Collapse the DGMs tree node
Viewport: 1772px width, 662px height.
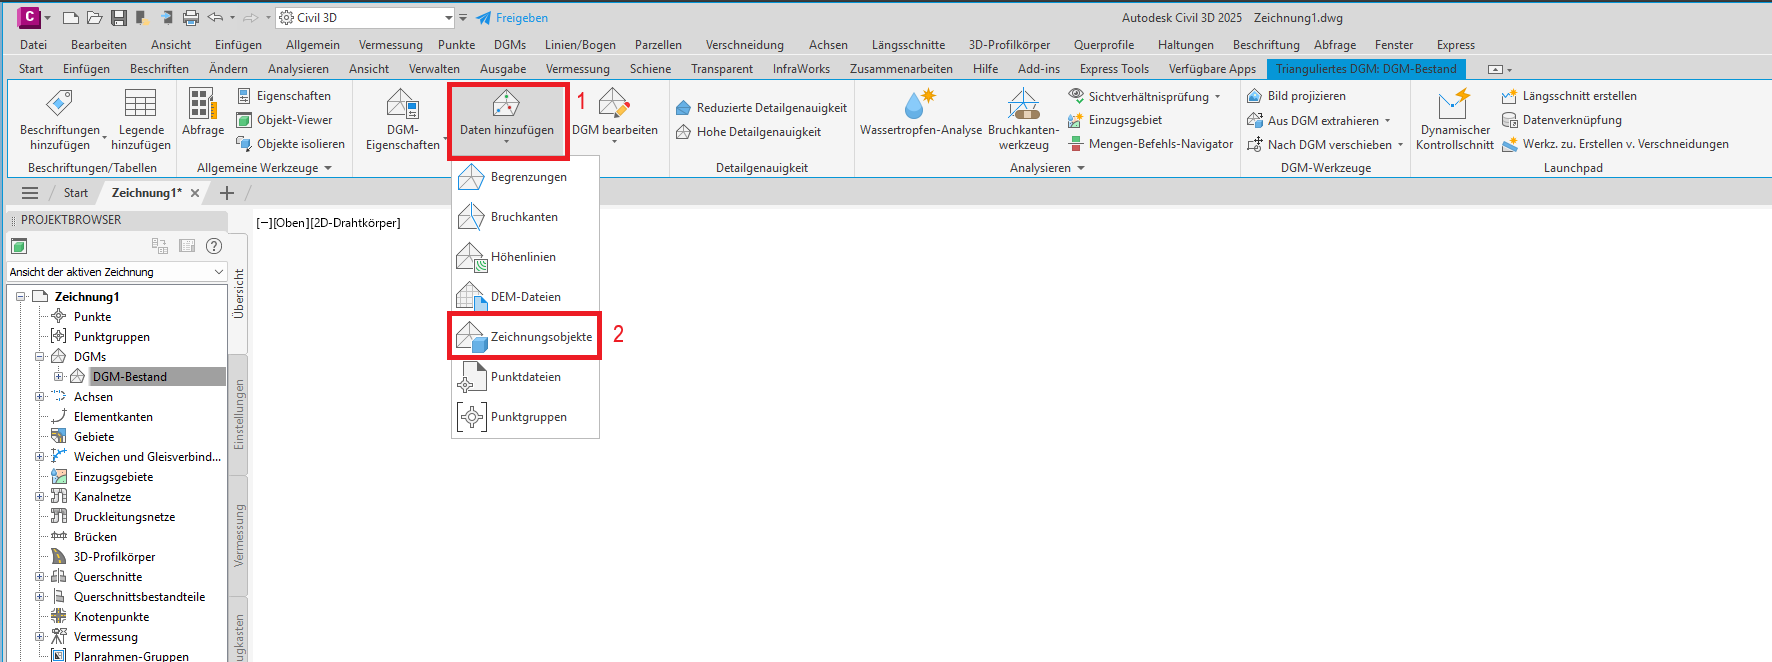pyautogui.click(x=40, y=357)
